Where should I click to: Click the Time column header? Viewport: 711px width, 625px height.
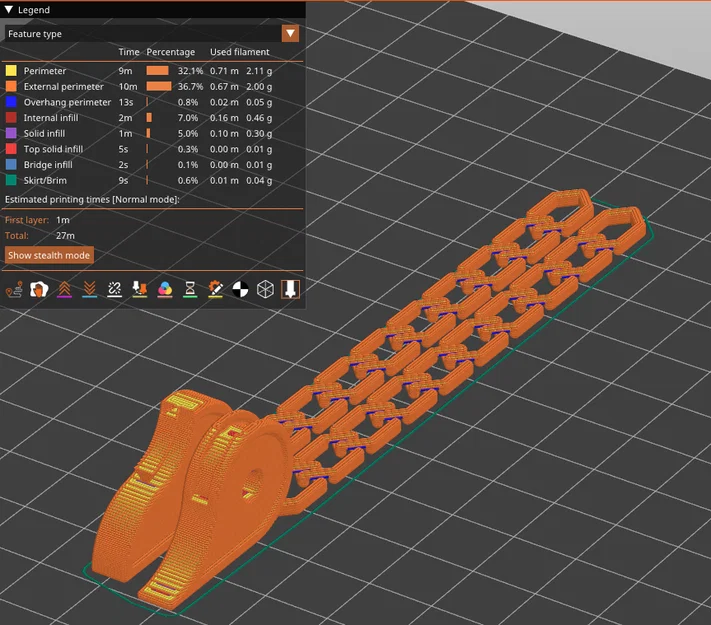pos(129,52)
